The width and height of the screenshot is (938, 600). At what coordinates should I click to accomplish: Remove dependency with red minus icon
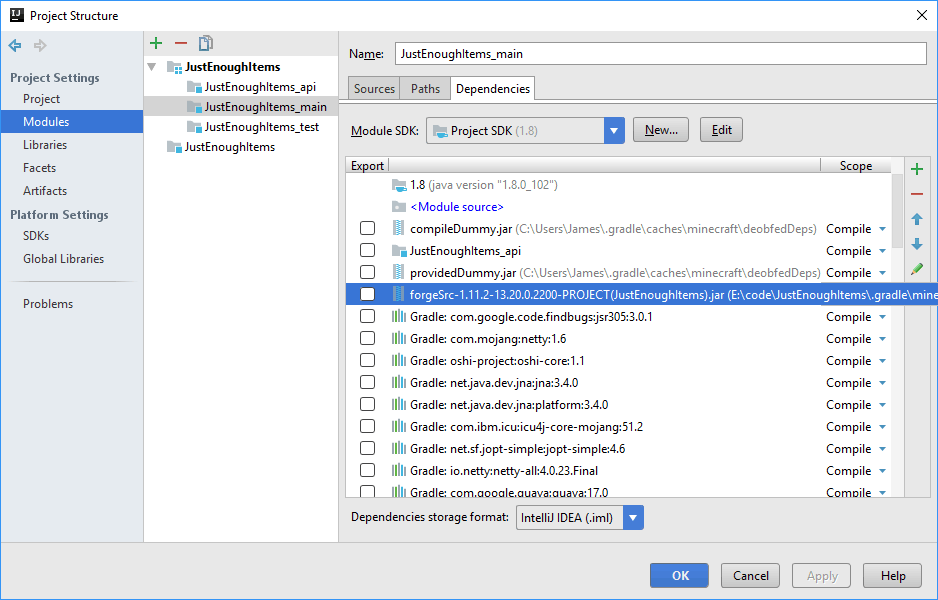(916, 194)
